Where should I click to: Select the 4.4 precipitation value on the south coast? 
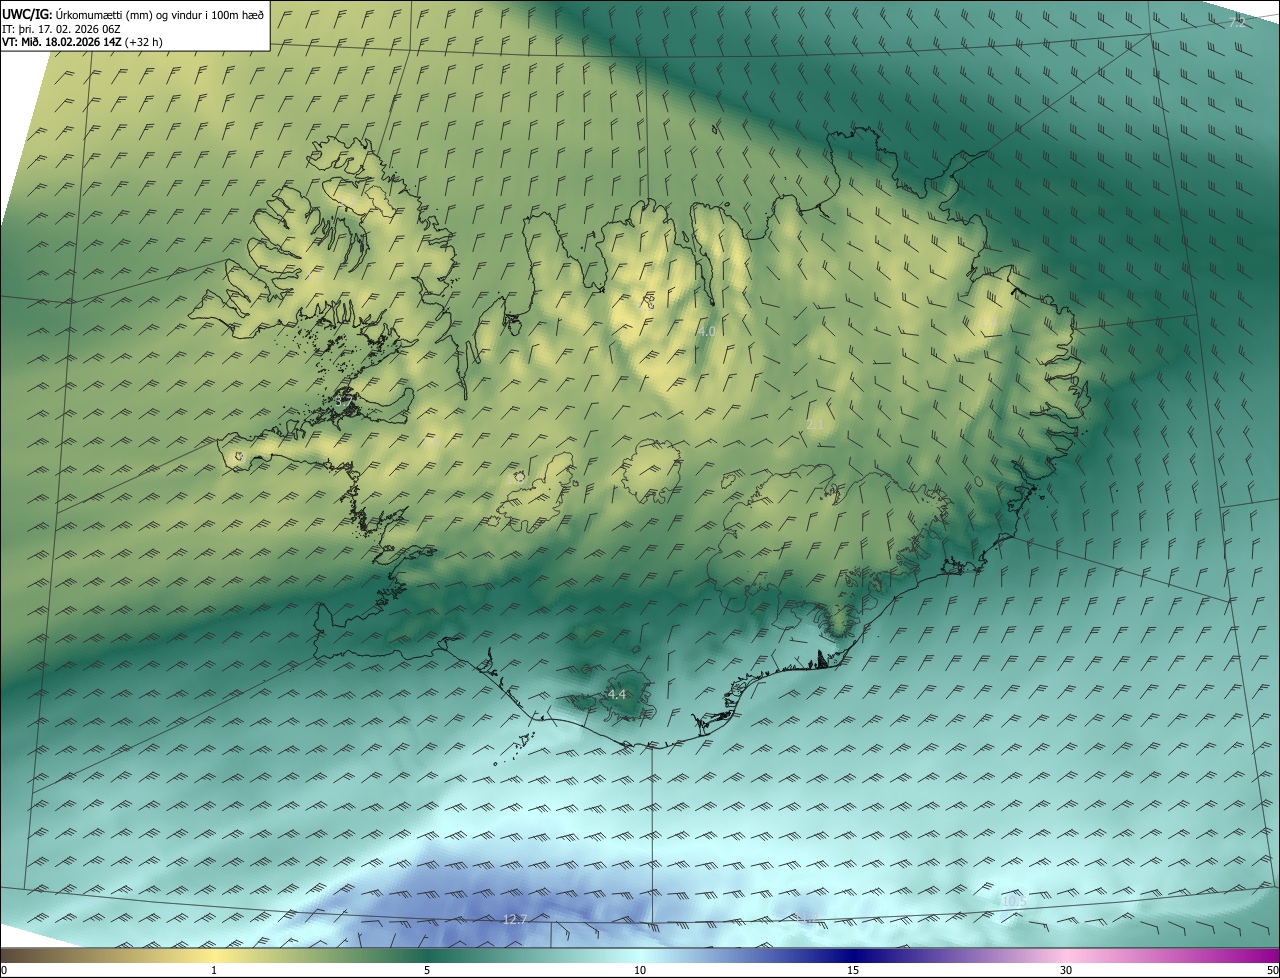[617, 694]
